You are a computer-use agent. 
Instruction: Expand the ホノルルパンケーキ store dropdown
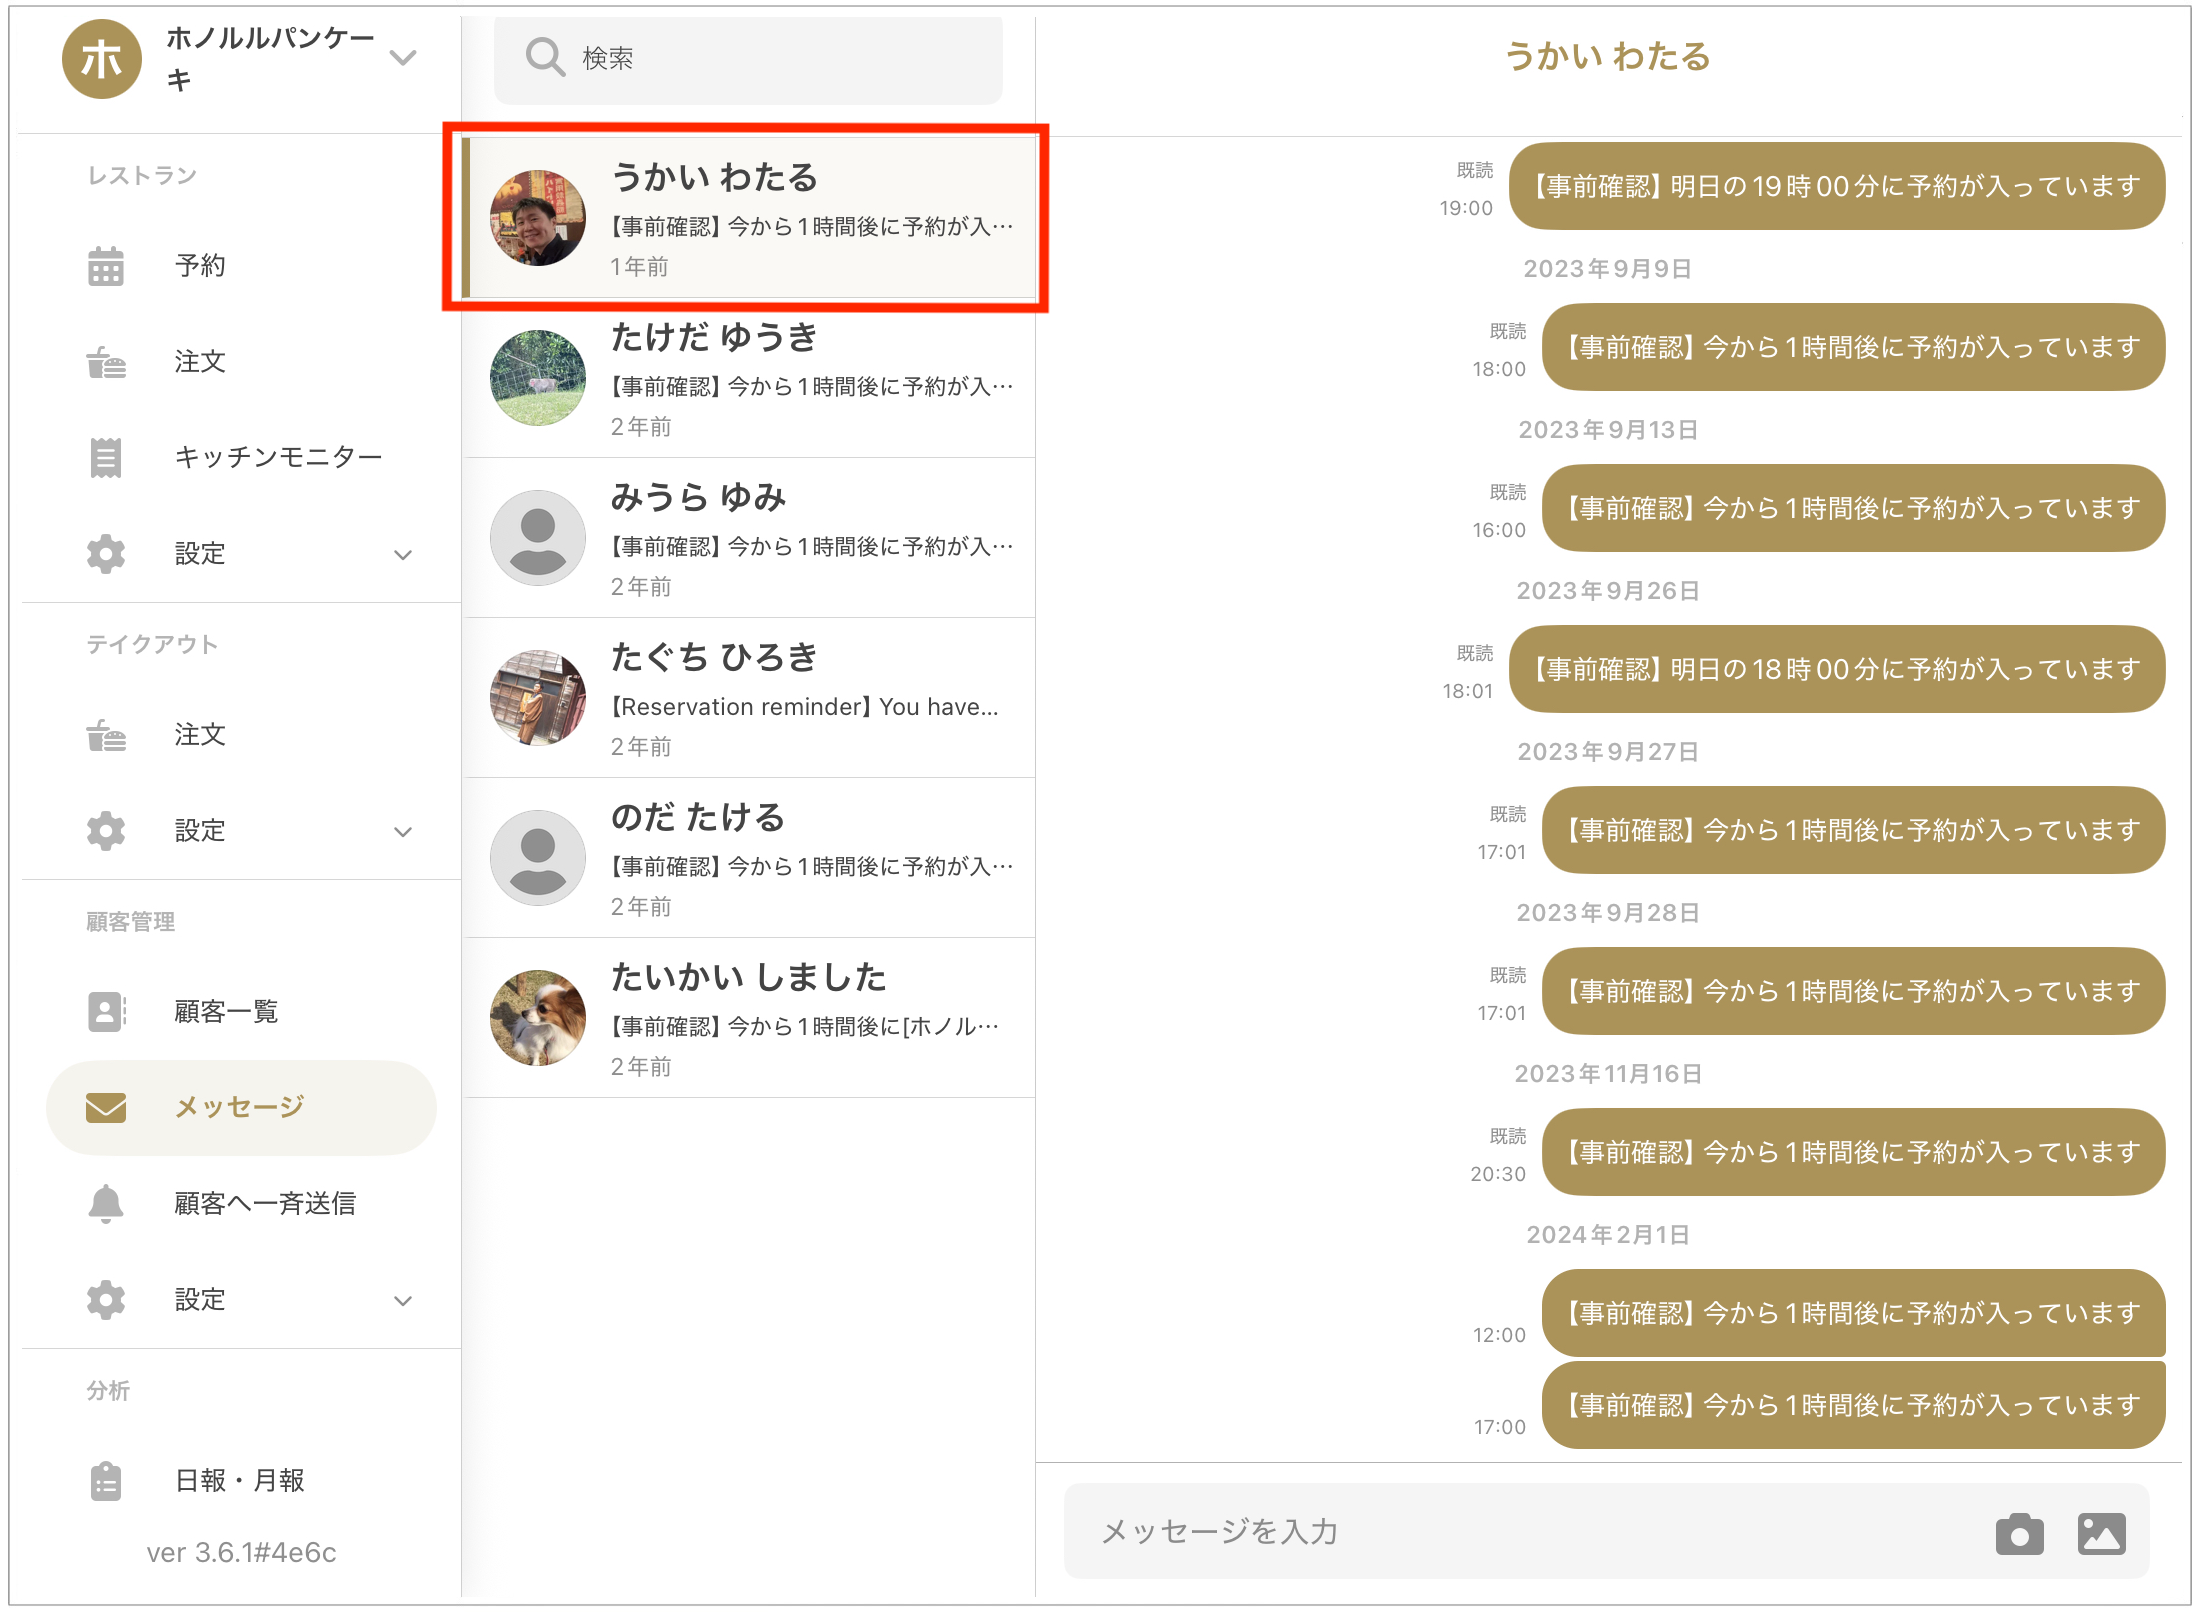click(403, 58)
